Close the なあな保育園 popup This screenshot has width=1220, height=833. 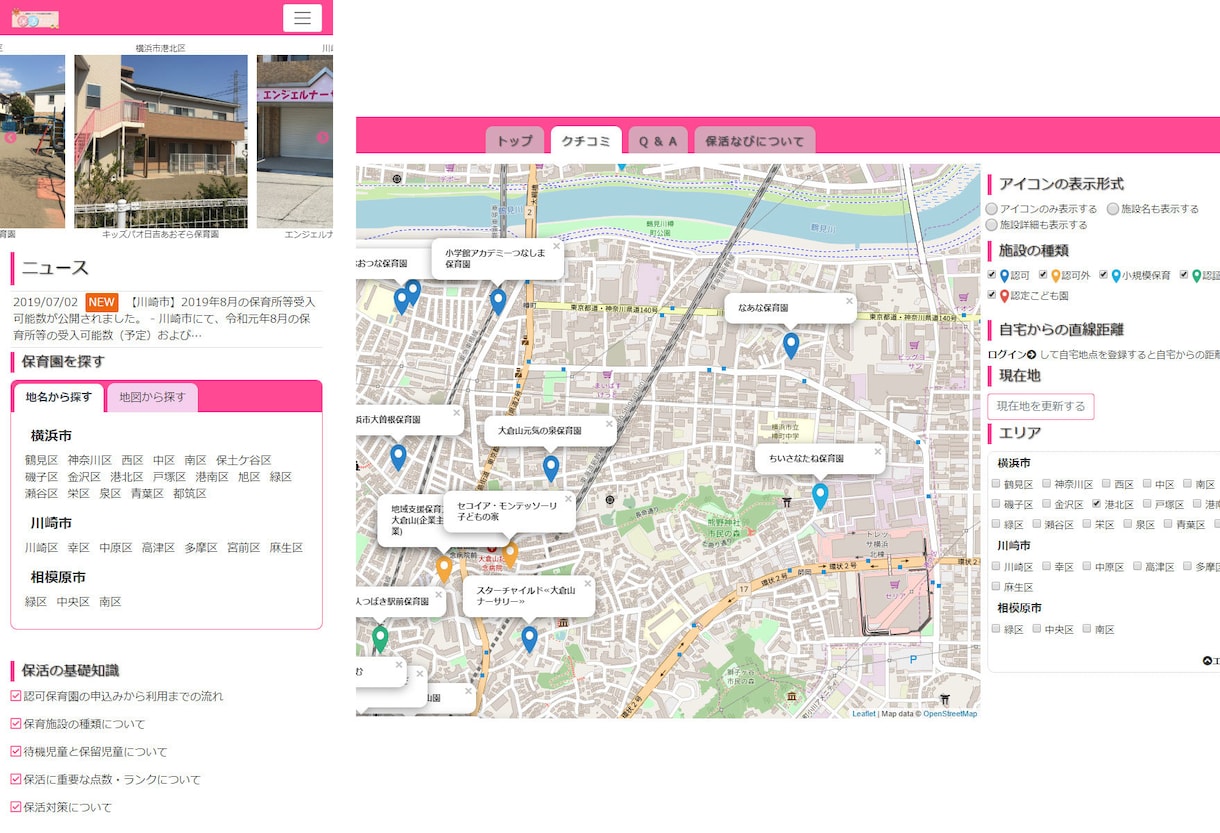coord(849,301)
